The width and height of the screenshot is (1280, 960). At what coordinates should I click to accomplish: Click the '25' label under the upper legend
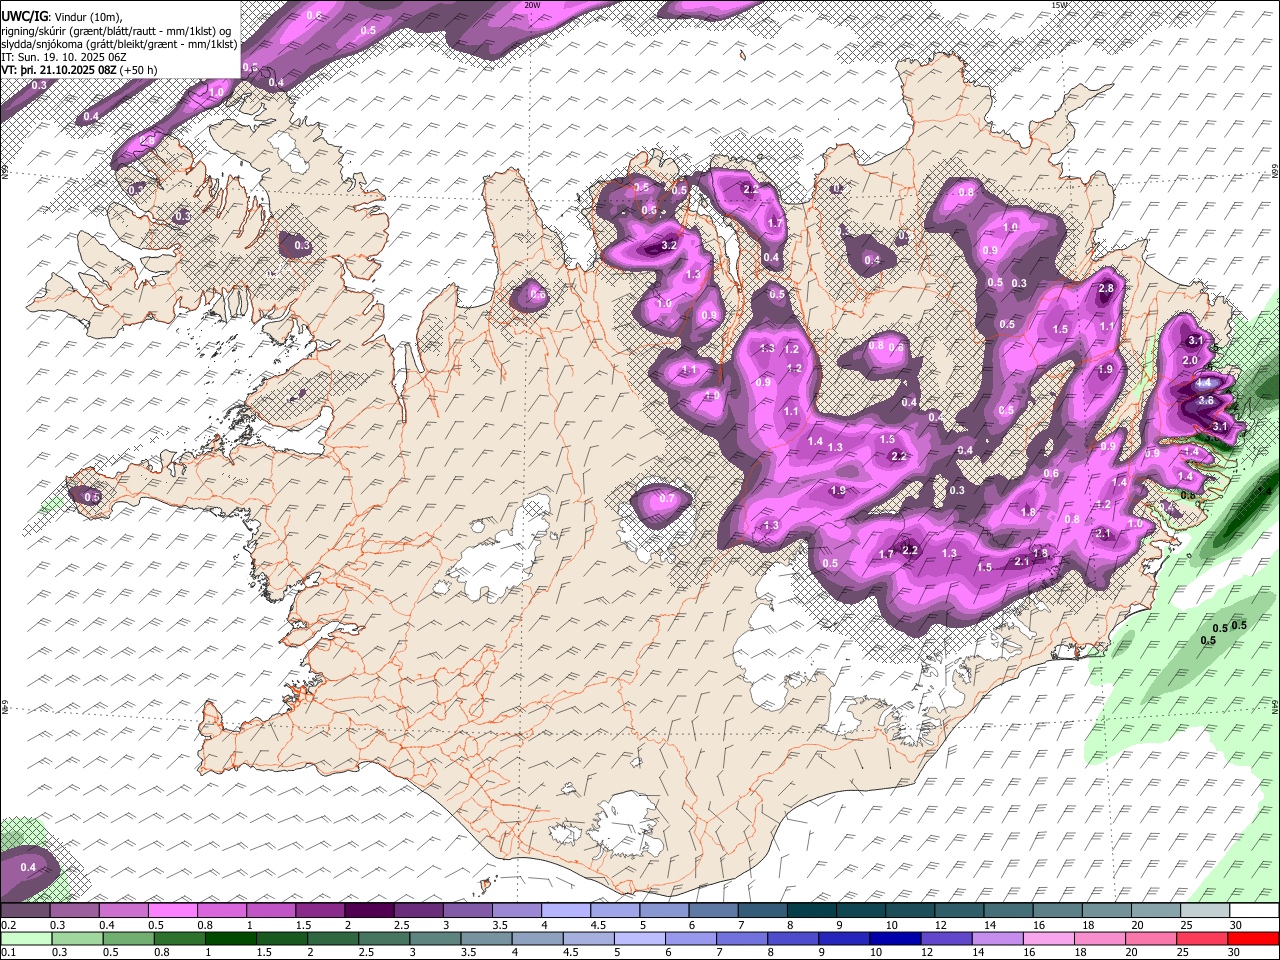[1185, 925]
